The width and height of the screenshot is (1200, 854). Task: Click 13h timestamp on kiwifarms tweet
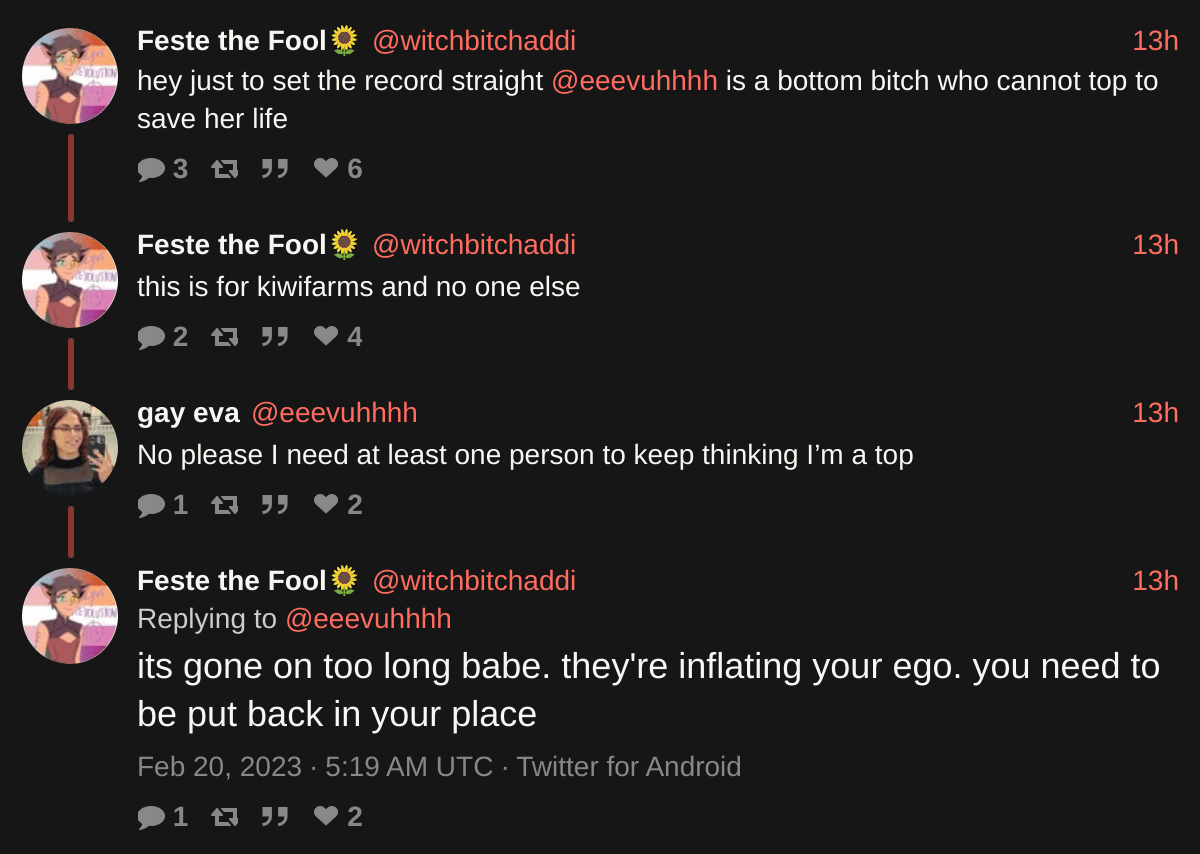(x=1155, y=245)
